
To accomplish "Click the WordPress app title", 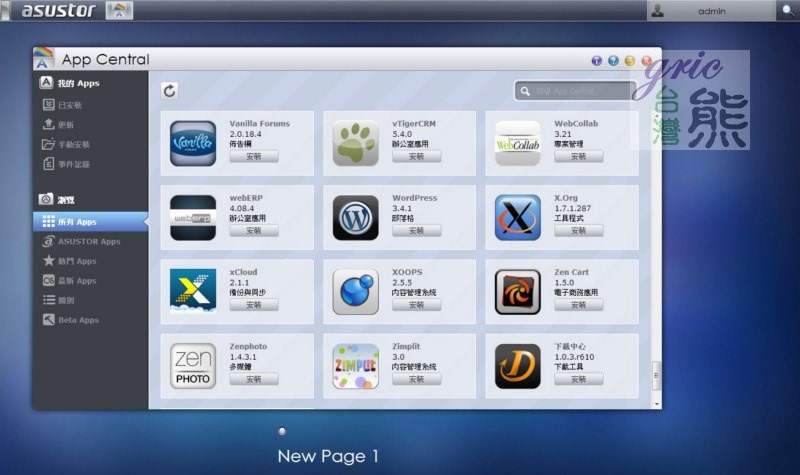I will pos(414,197).
